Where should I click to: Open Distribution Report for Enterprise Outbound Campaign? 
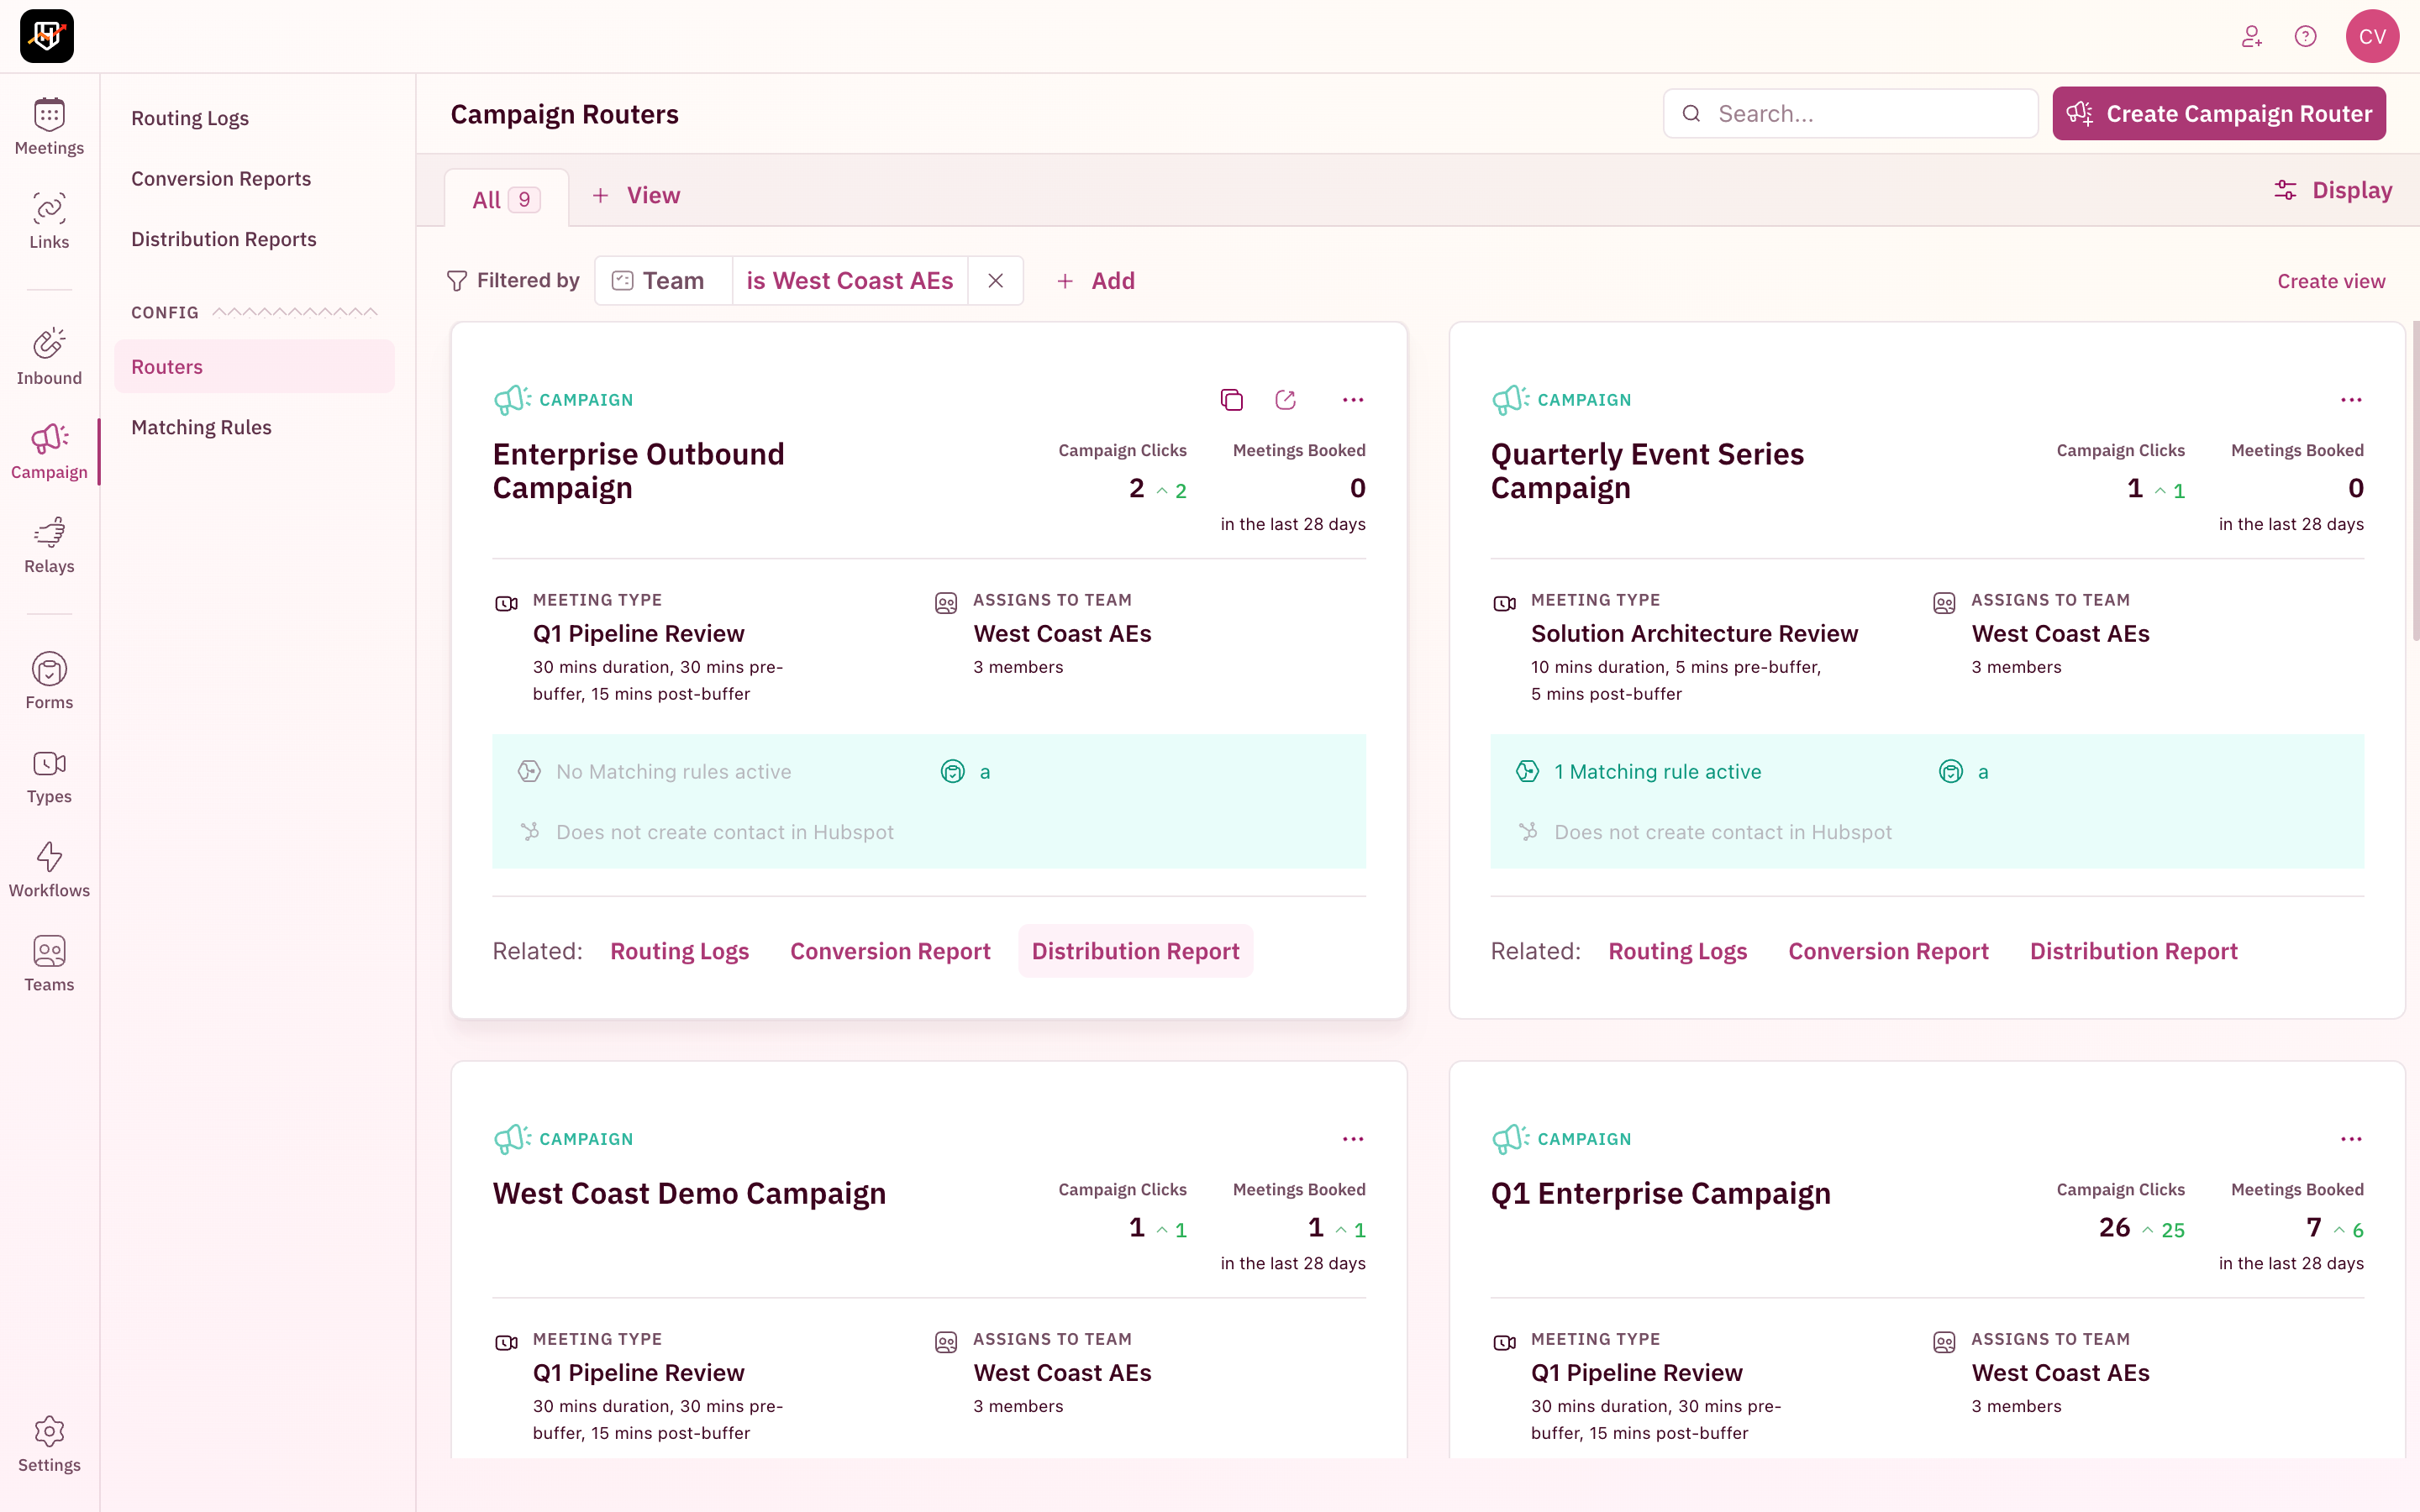(1135, 951)
